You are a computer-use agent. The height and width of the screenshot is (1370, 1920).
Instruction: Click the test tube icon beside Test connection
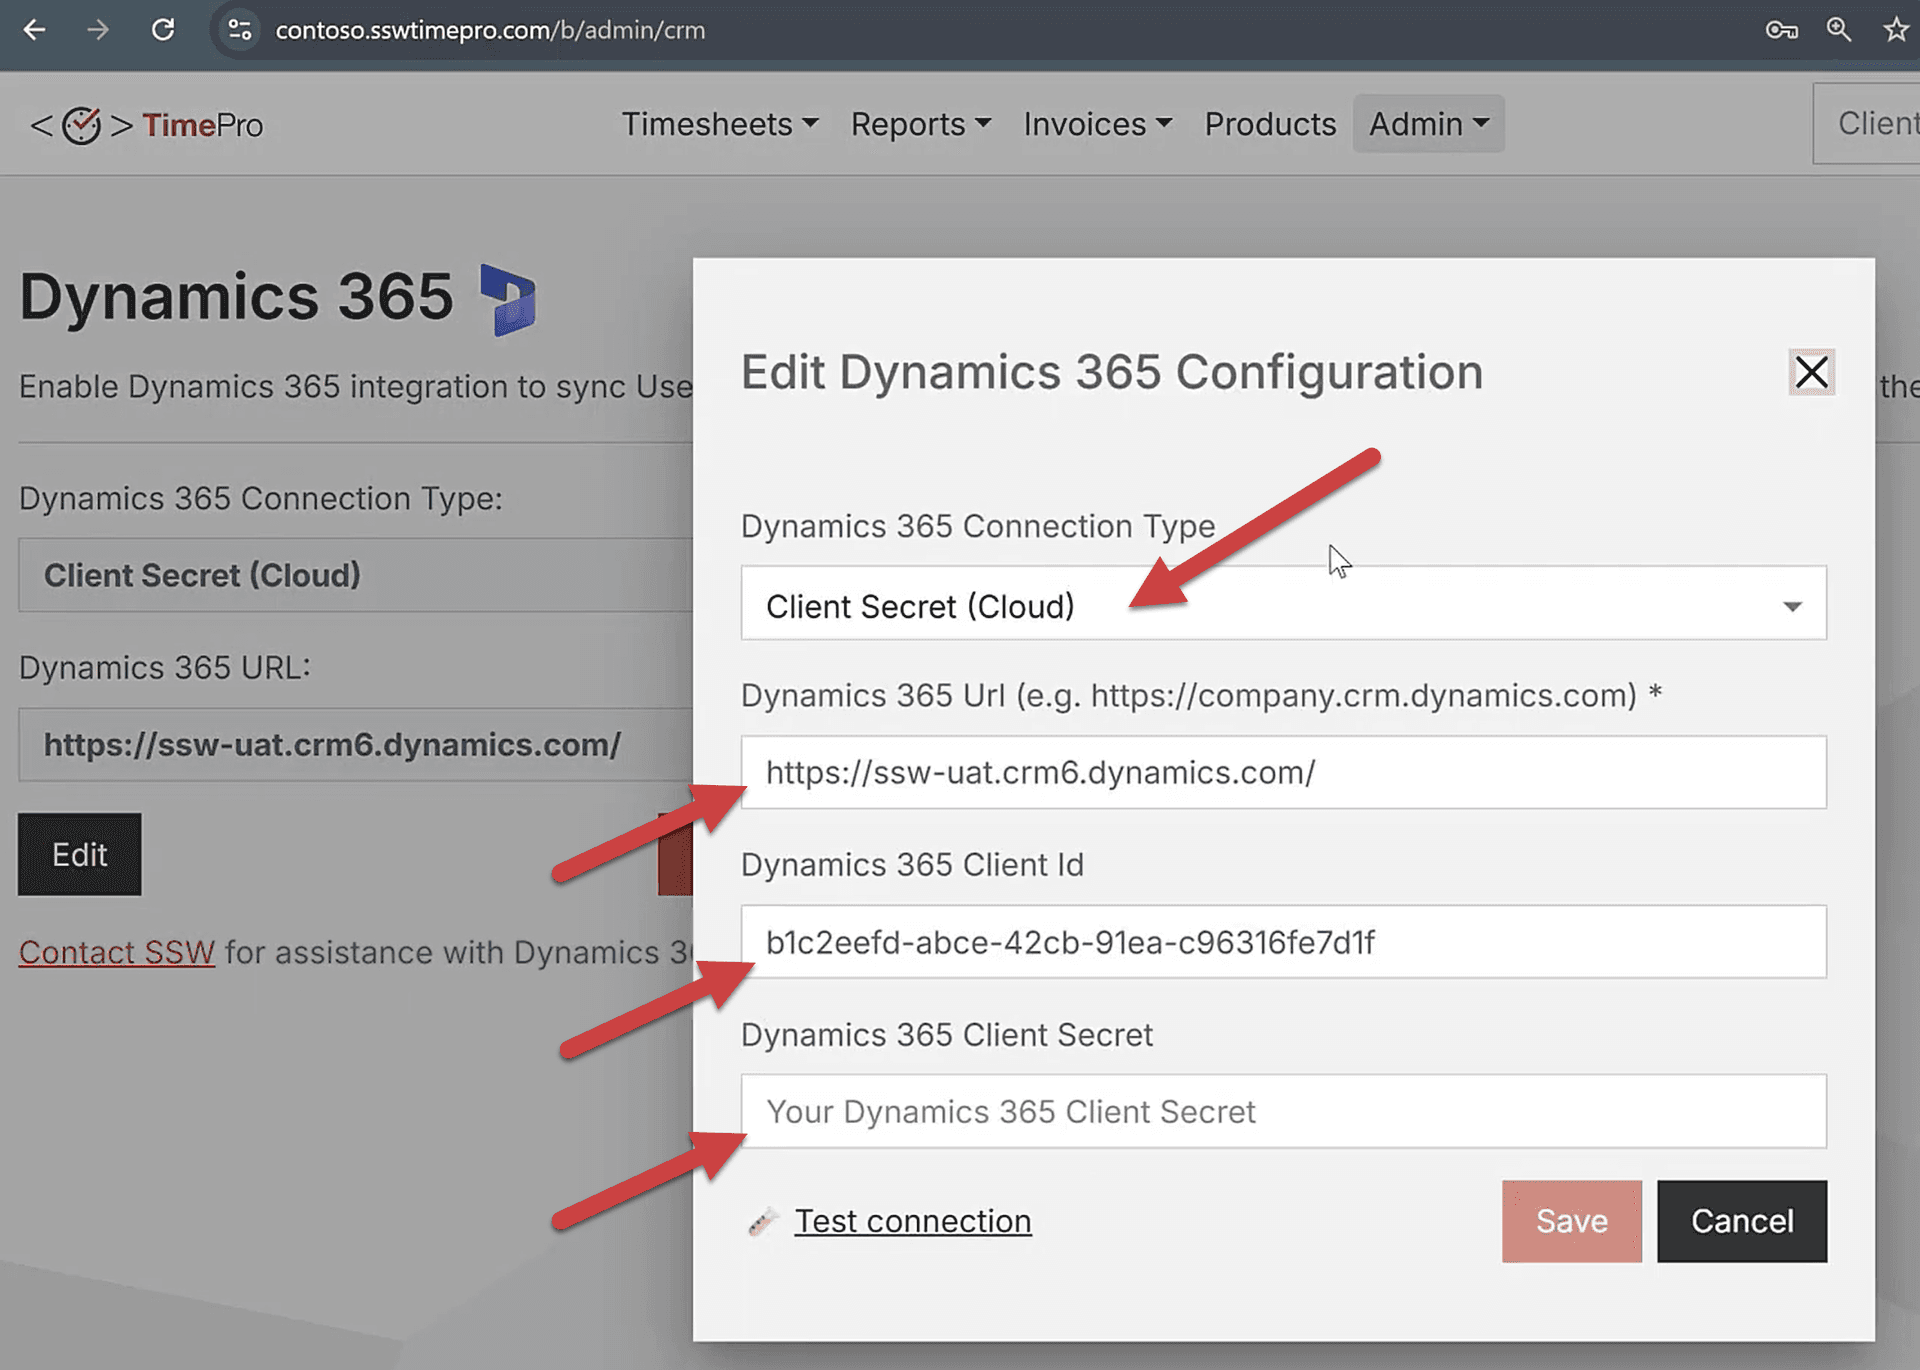click(x=763, y=1221)
